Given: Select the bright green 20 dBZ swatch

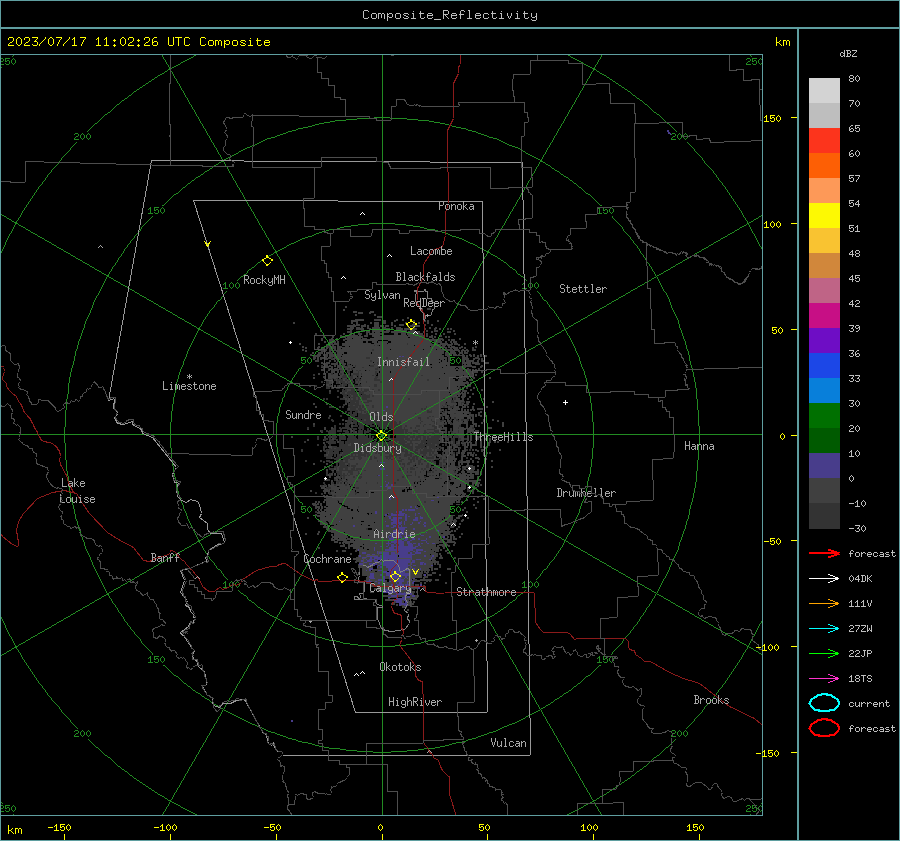Looking at the screenshot, I should coord(824,416).
